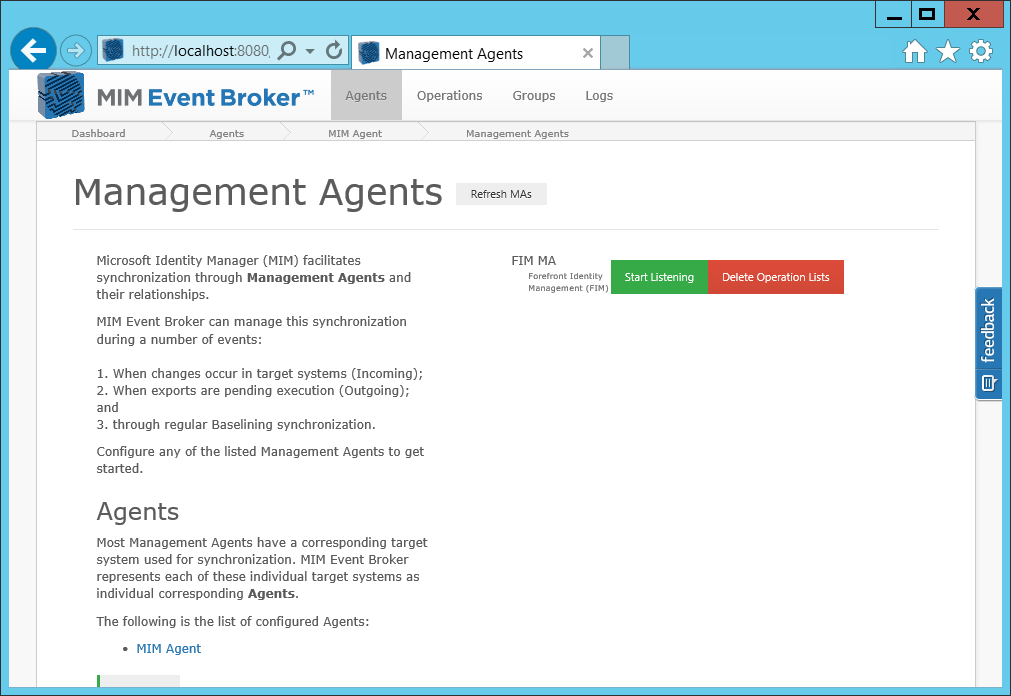Image resolution: width=1011 pixels, height=696 pixels.
Task: Click the MIM Event Broker cube logo
Action: [61, 95]
